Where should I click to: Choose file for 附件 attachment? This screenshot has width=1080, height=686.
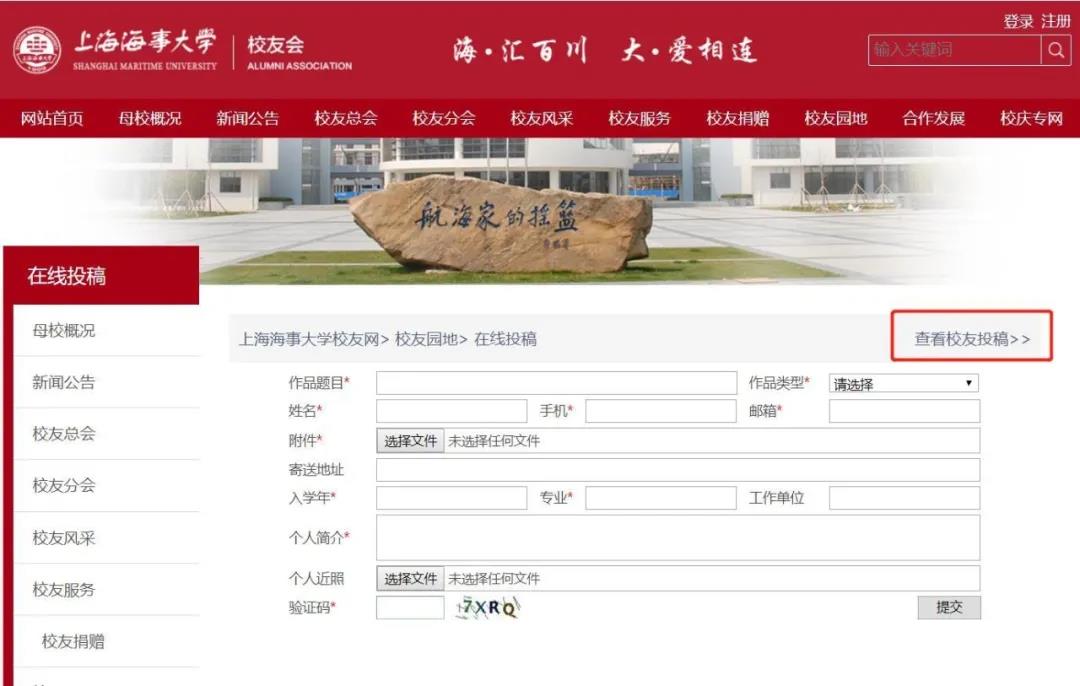(x=411, y=440)
